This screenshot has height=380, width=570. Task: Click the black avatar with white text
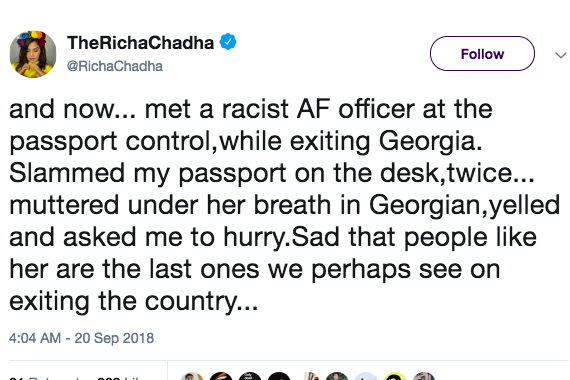tap(250, 376)
